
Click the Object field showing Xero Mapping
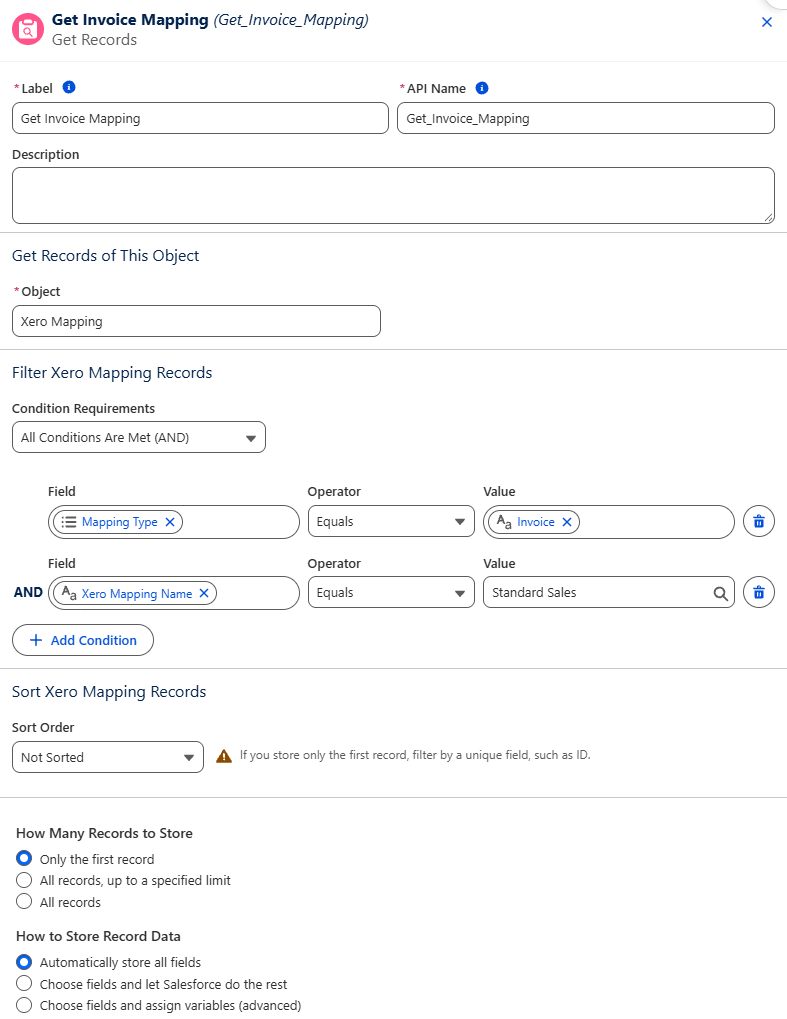pyautogui.click(x=196, y=321)
